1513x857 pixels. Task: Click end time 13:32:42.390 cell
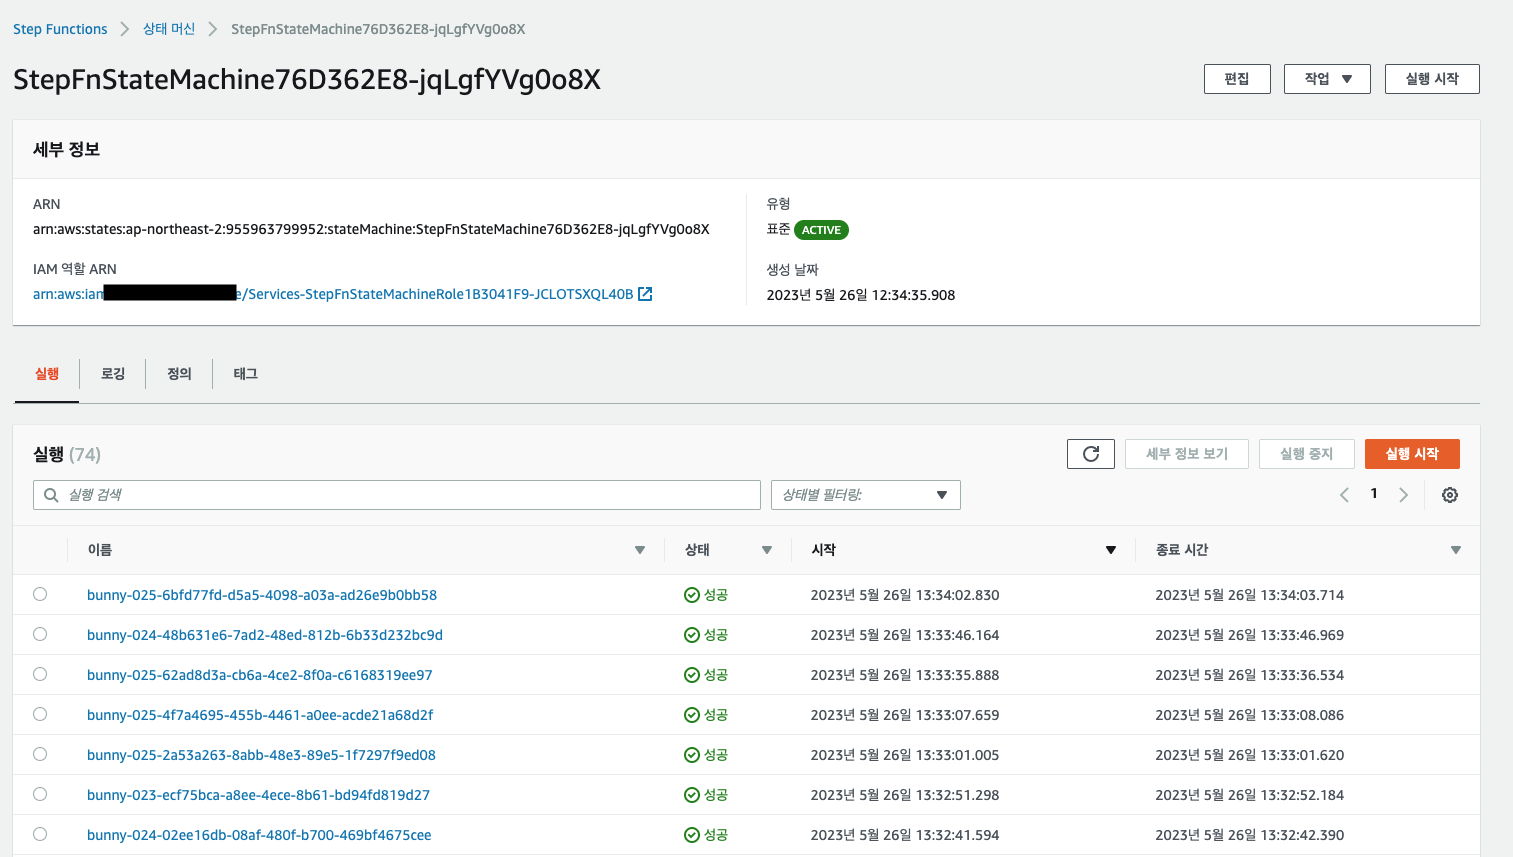pyautogui.click(x=1250, y=835)
